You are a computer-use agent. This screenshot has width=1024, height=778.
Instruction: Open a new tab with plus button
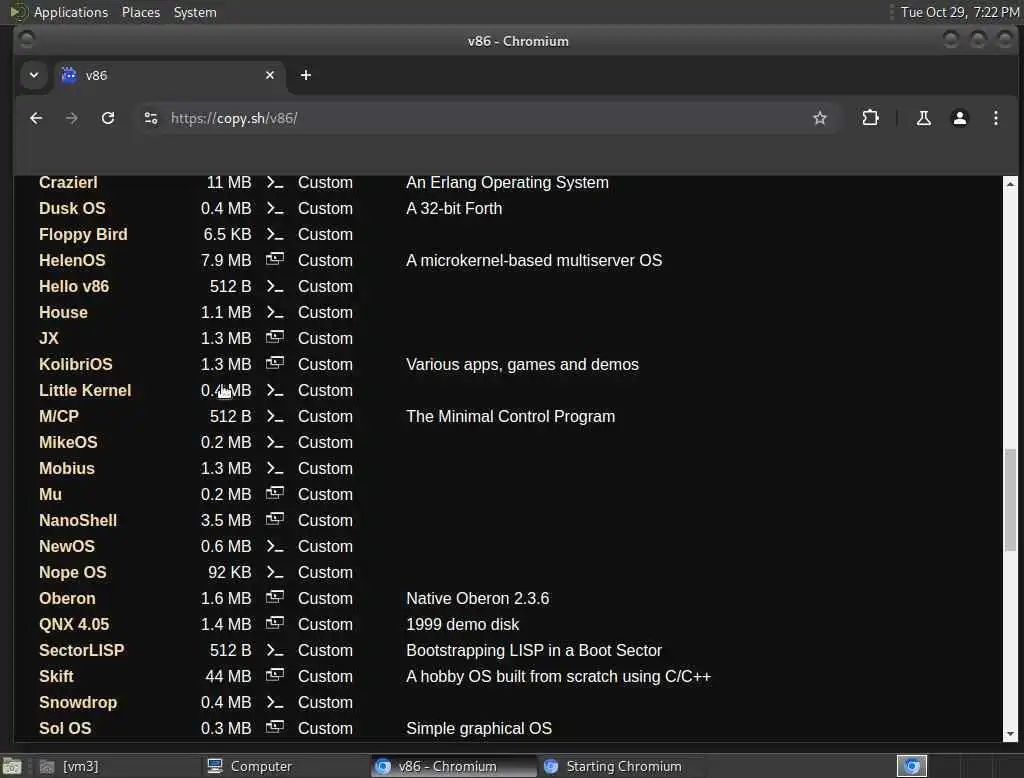coord(306,75)
